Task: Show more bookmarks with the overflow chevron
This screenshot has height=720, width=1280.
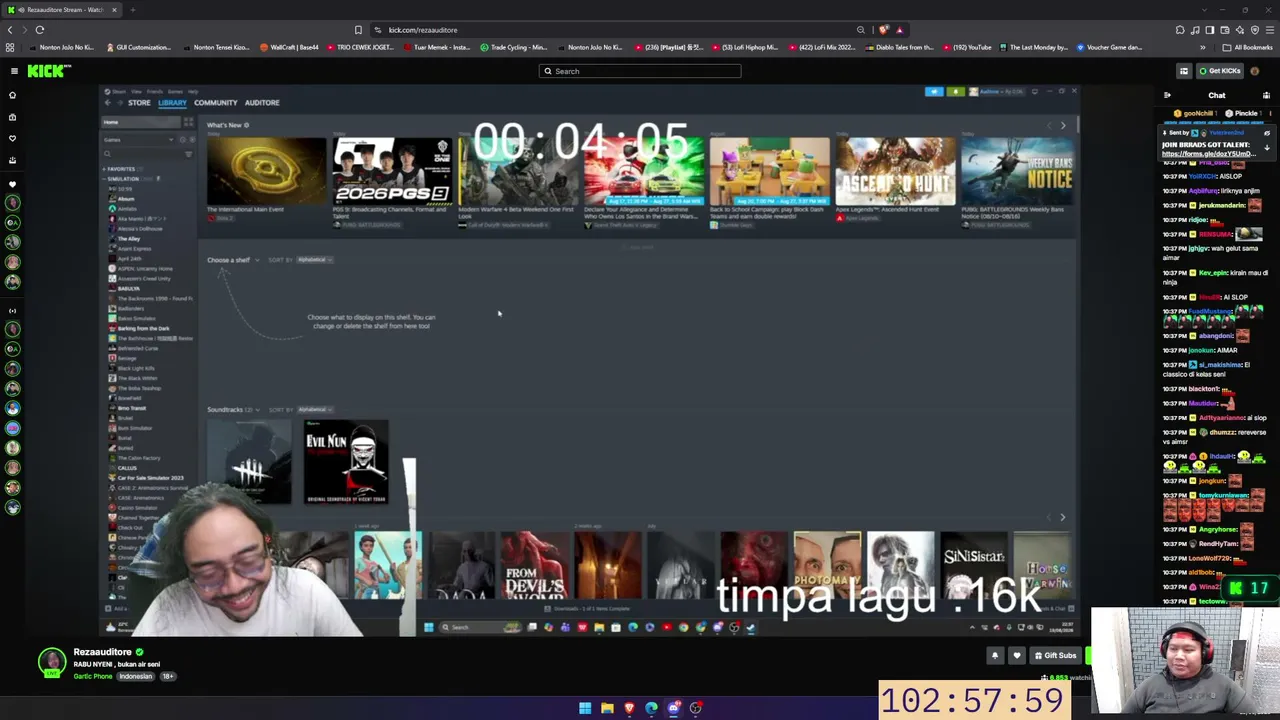Action: [1203, 47]
